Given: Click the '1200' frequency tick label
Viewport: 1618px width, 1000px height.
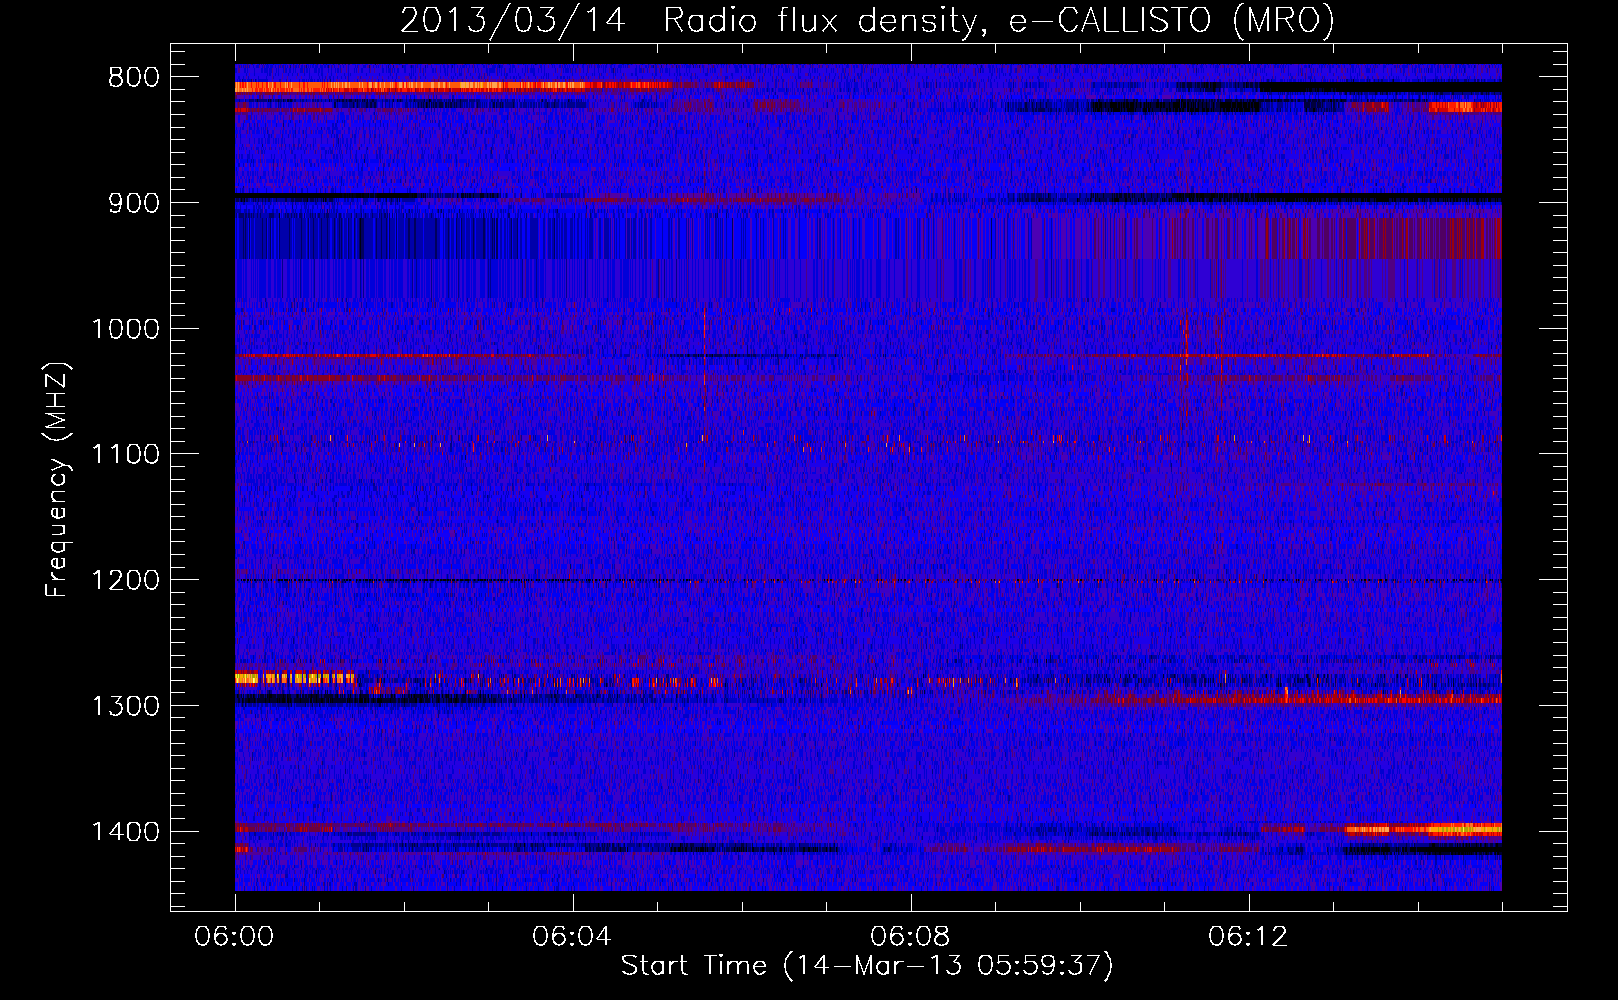Looking at the screenshot, I should coord(125,581).
